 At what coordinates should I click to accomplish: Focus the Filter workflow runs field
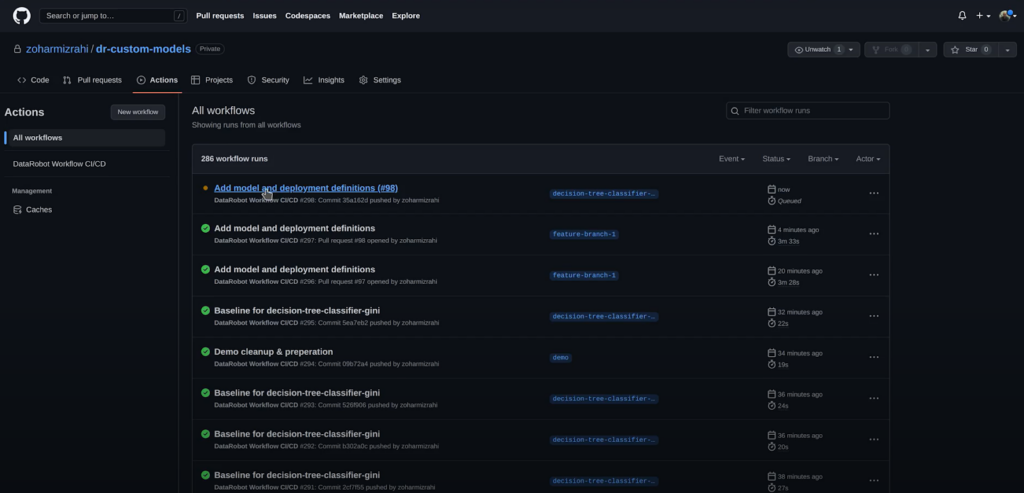pos(808,111)
